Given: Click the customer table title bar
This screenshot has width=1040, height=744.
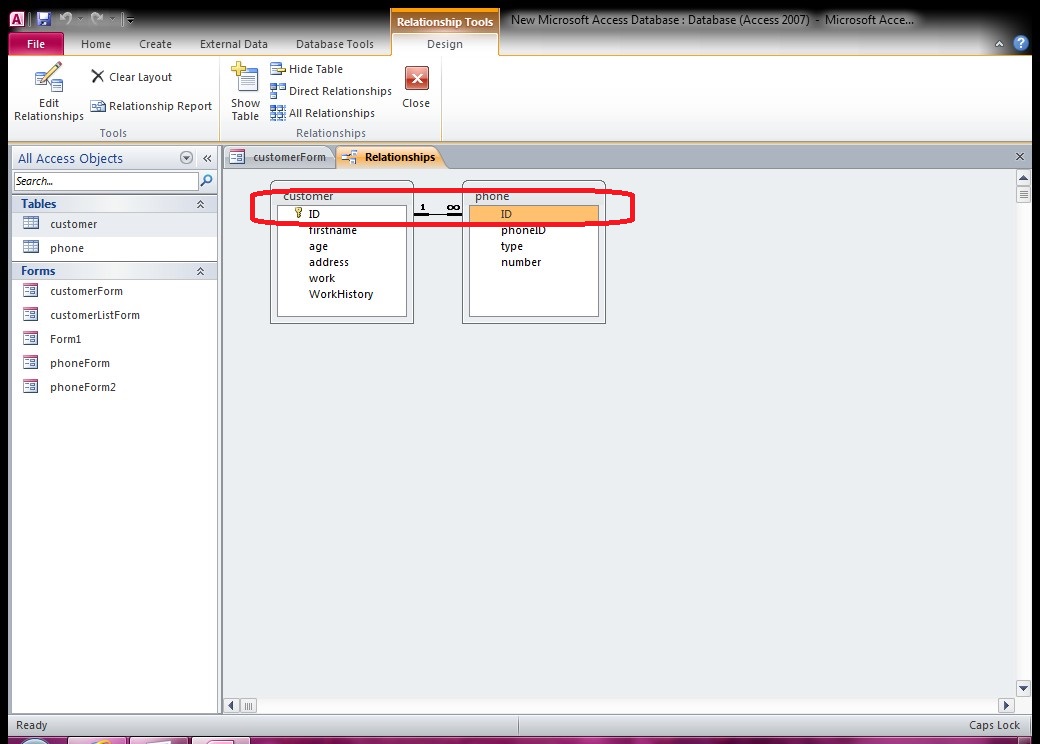Looking at the screenshot, I should tap(342, 196).
